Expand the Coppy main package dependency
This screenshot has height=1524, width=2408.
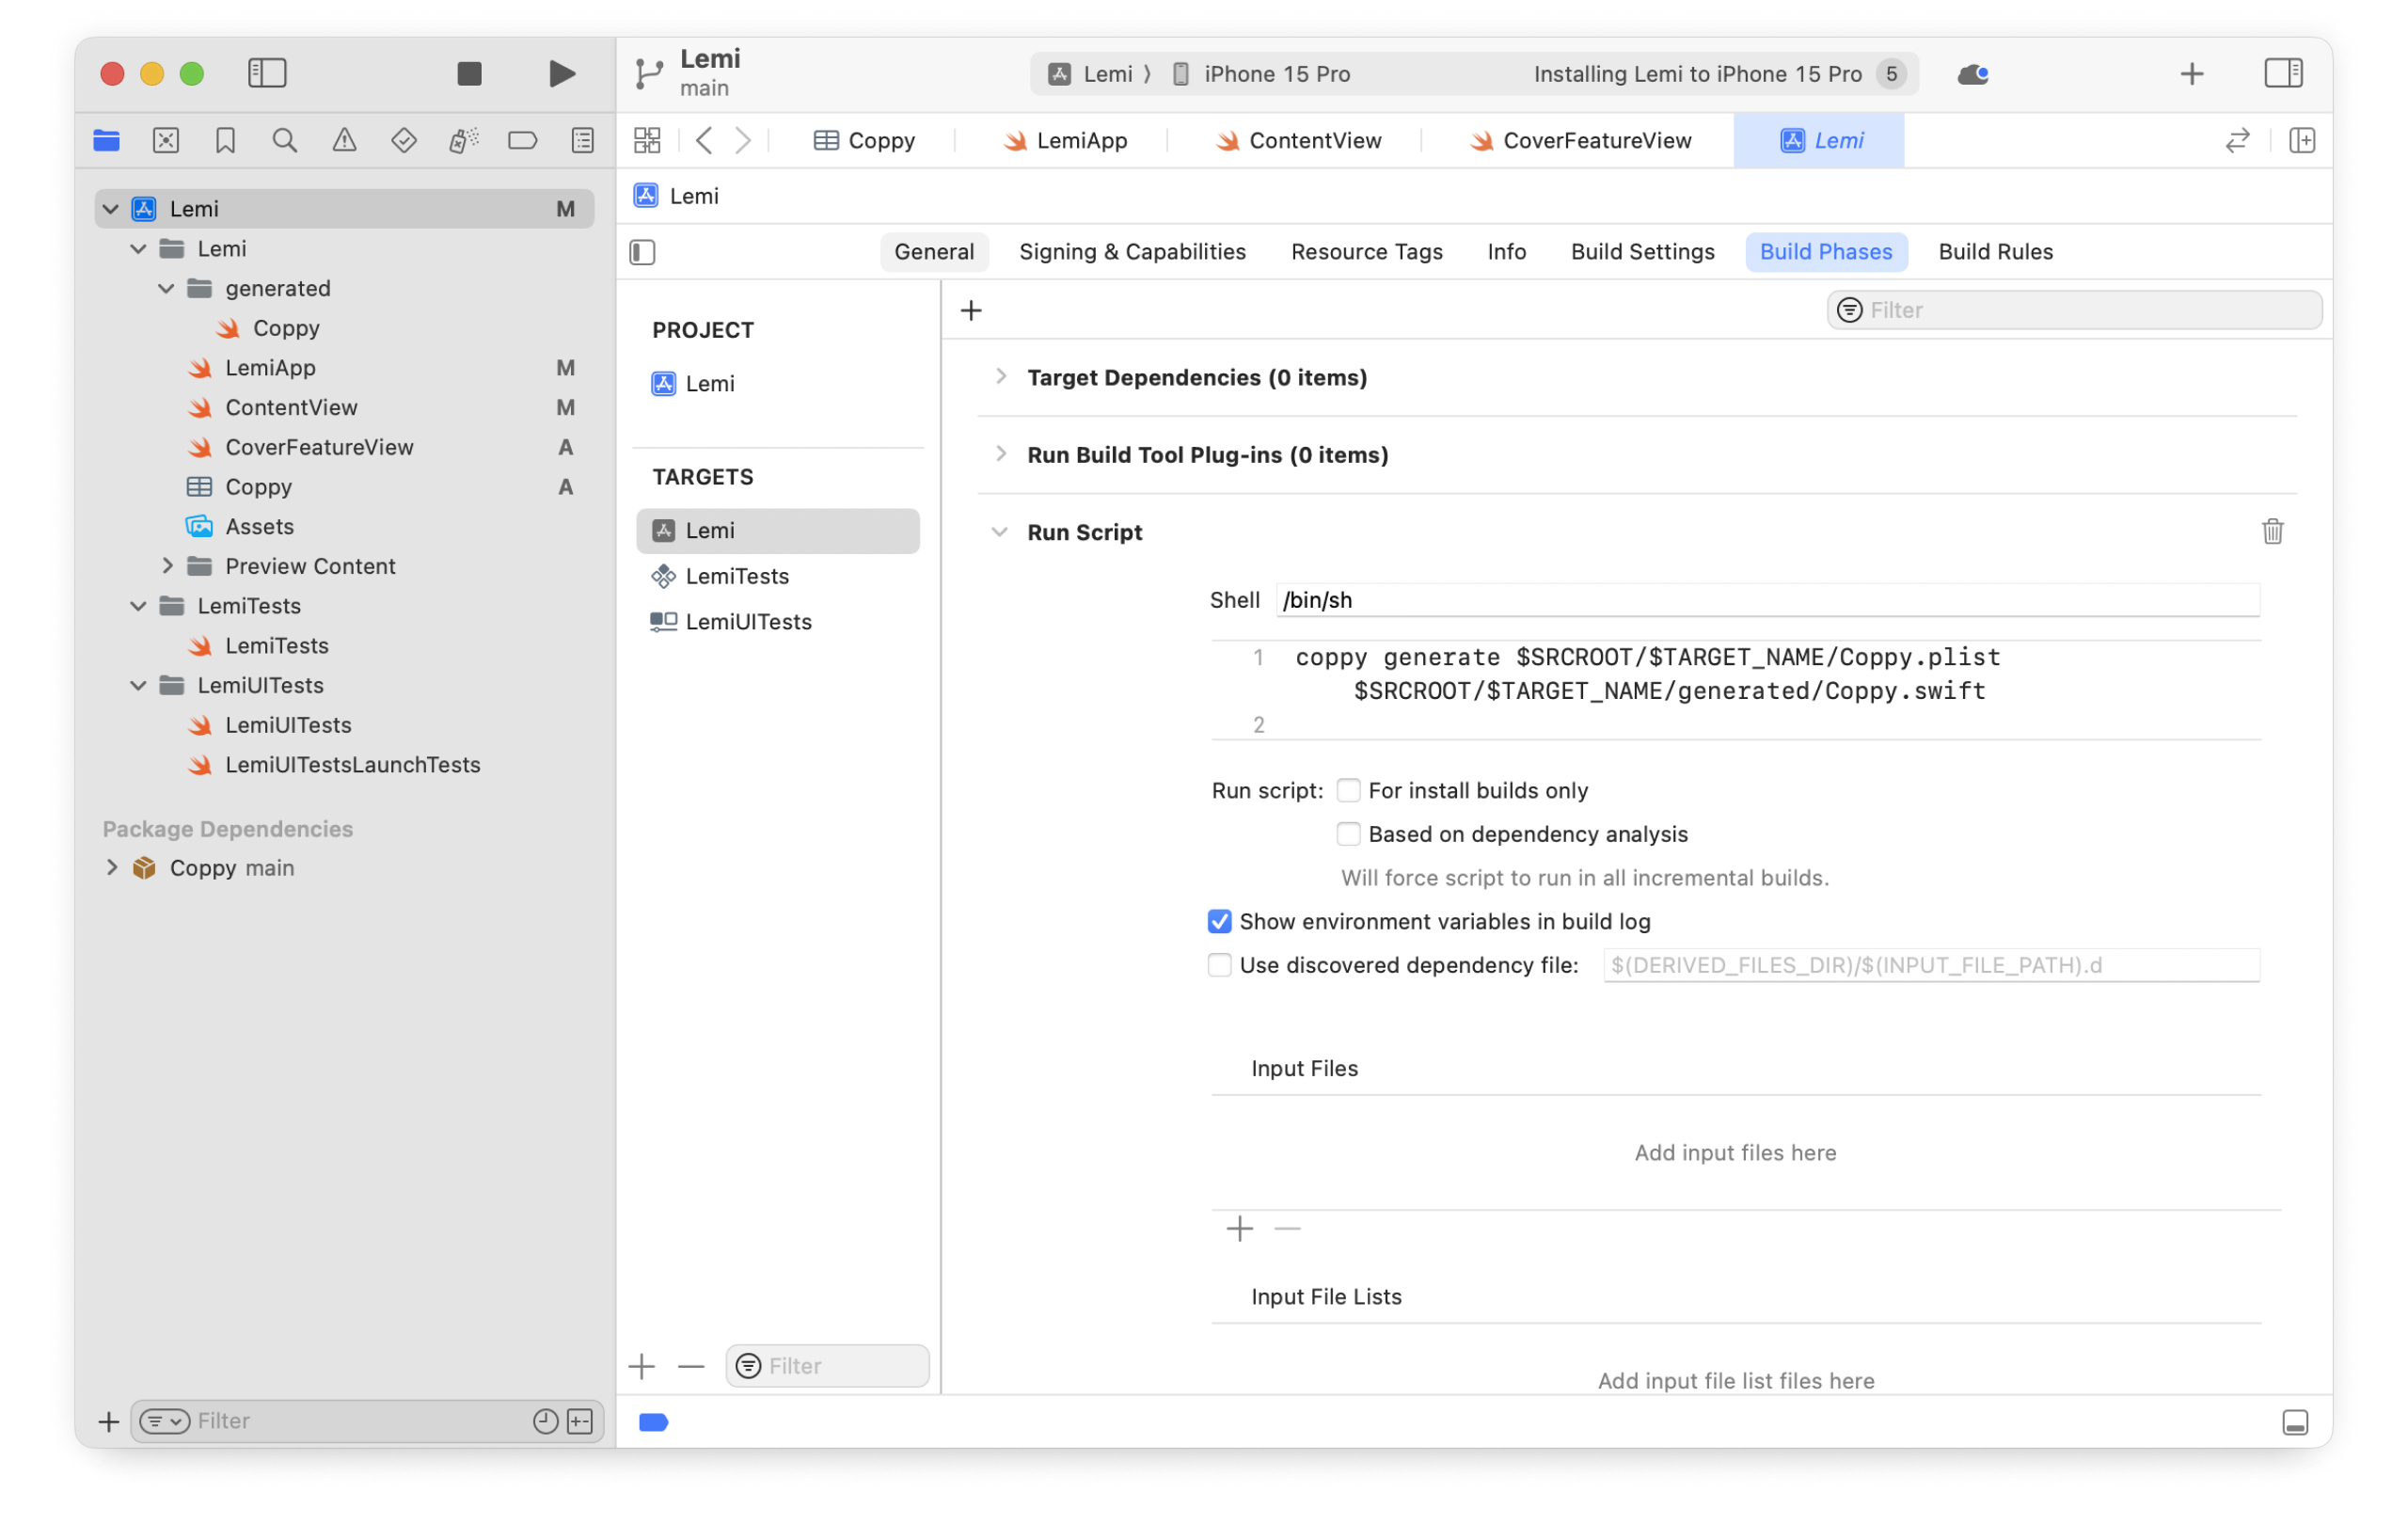click(x=112, y=867)
